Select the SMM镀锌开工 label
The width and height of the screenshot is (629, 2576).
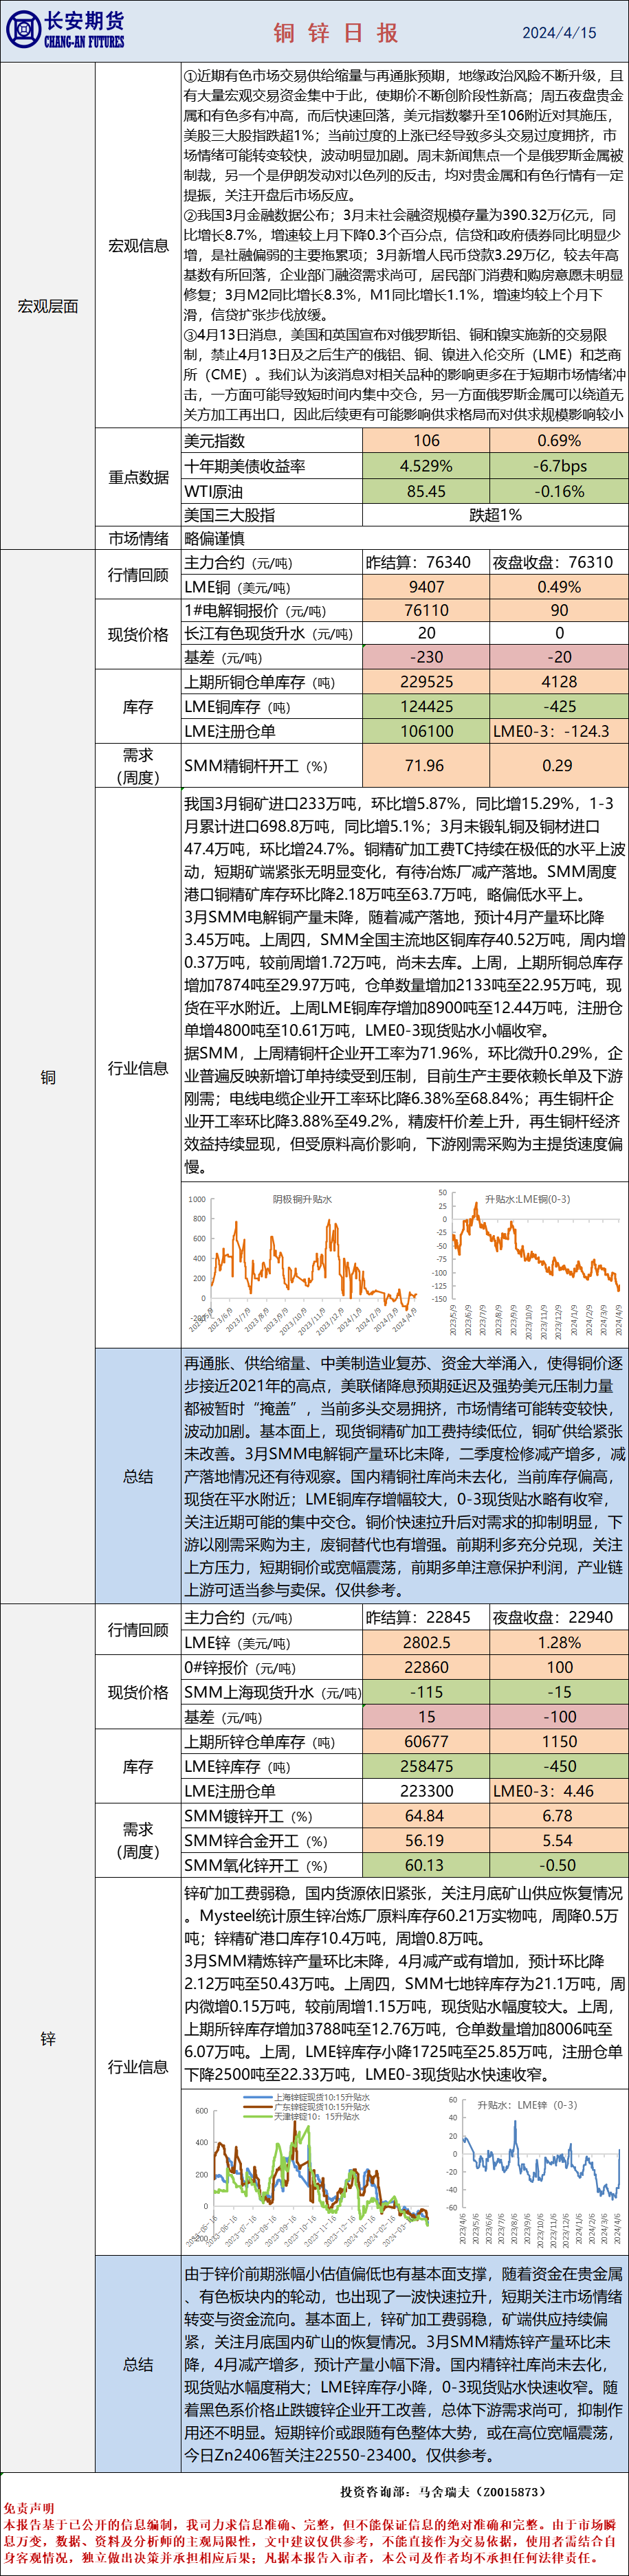[x=248, y=1816]
